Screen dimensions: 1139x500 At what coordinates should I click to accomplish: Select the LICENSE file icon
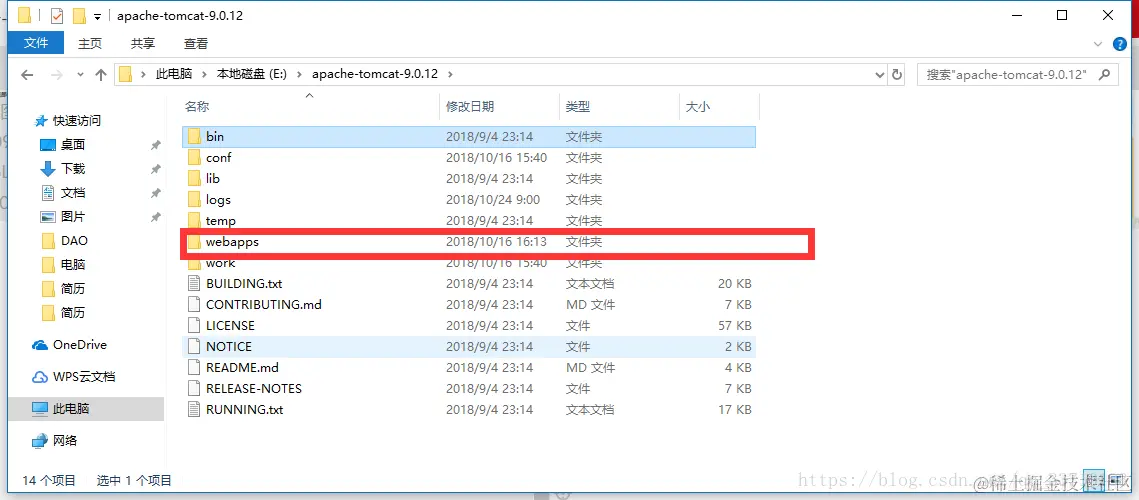(x=193, y=326)
